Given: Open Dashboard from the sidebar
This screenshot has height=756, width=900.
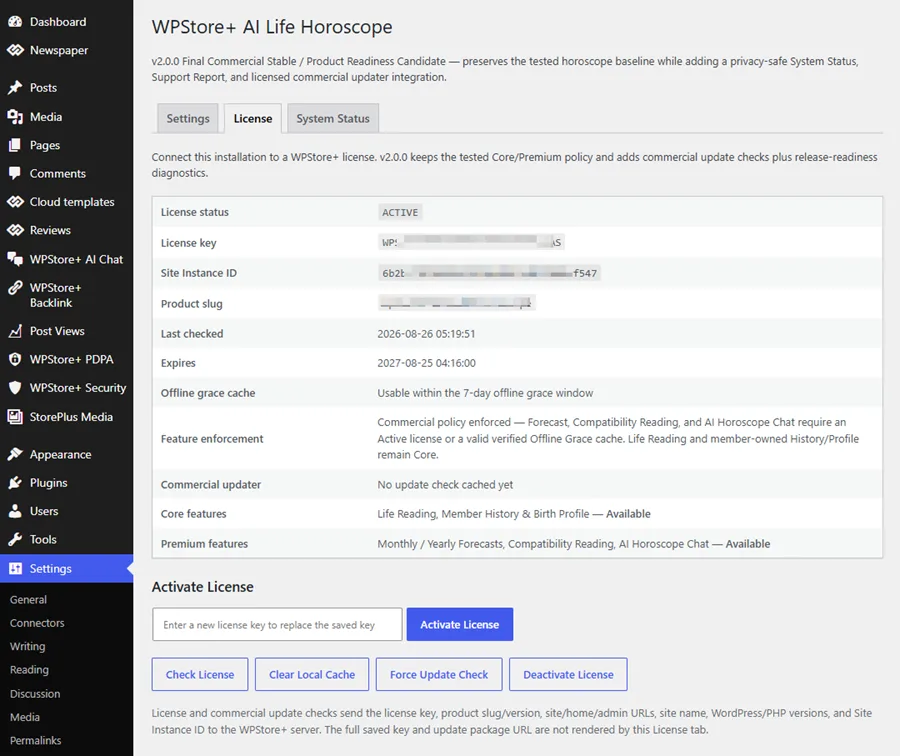Looking at the screenshot, I should (x=67, y=22).
